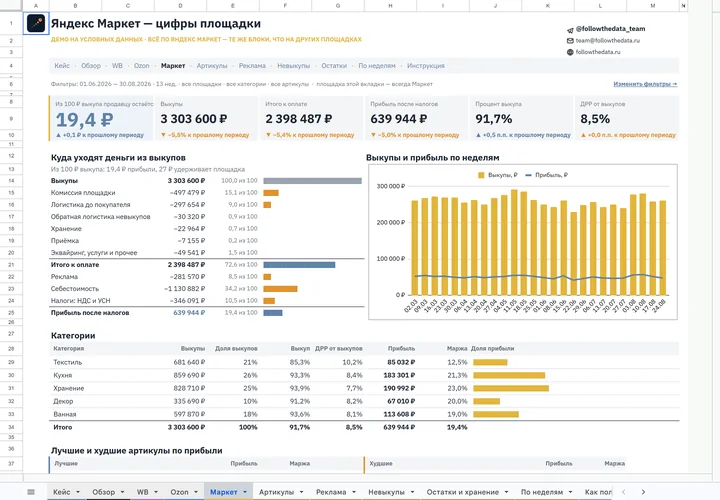The image size is (720, 500).
Task: Click the 2 398 487 ₽ Итого к оплате KPI
Action: (x=298, y=119)
